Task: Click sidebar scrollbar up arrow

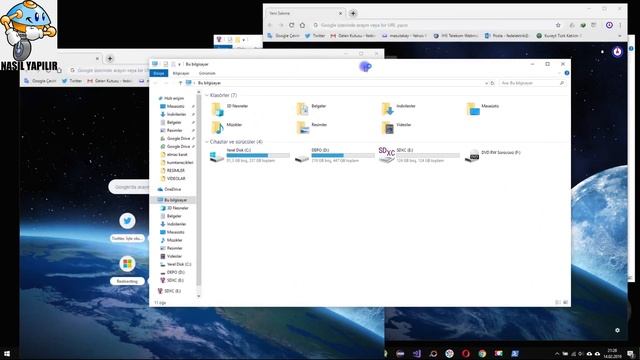Action: point(199,93)
